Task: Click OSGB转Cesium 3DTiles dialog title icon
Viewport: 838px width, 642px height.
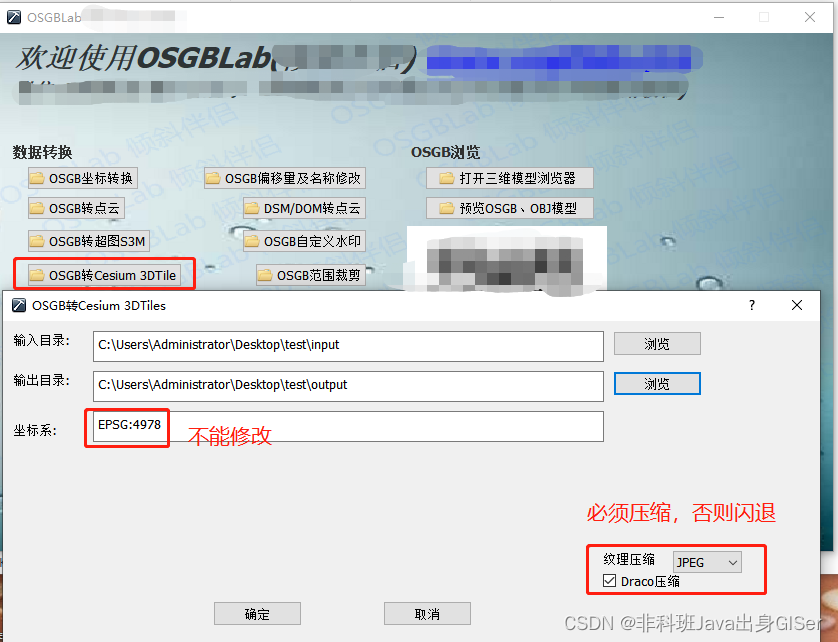Action: (x=19, y=305)
